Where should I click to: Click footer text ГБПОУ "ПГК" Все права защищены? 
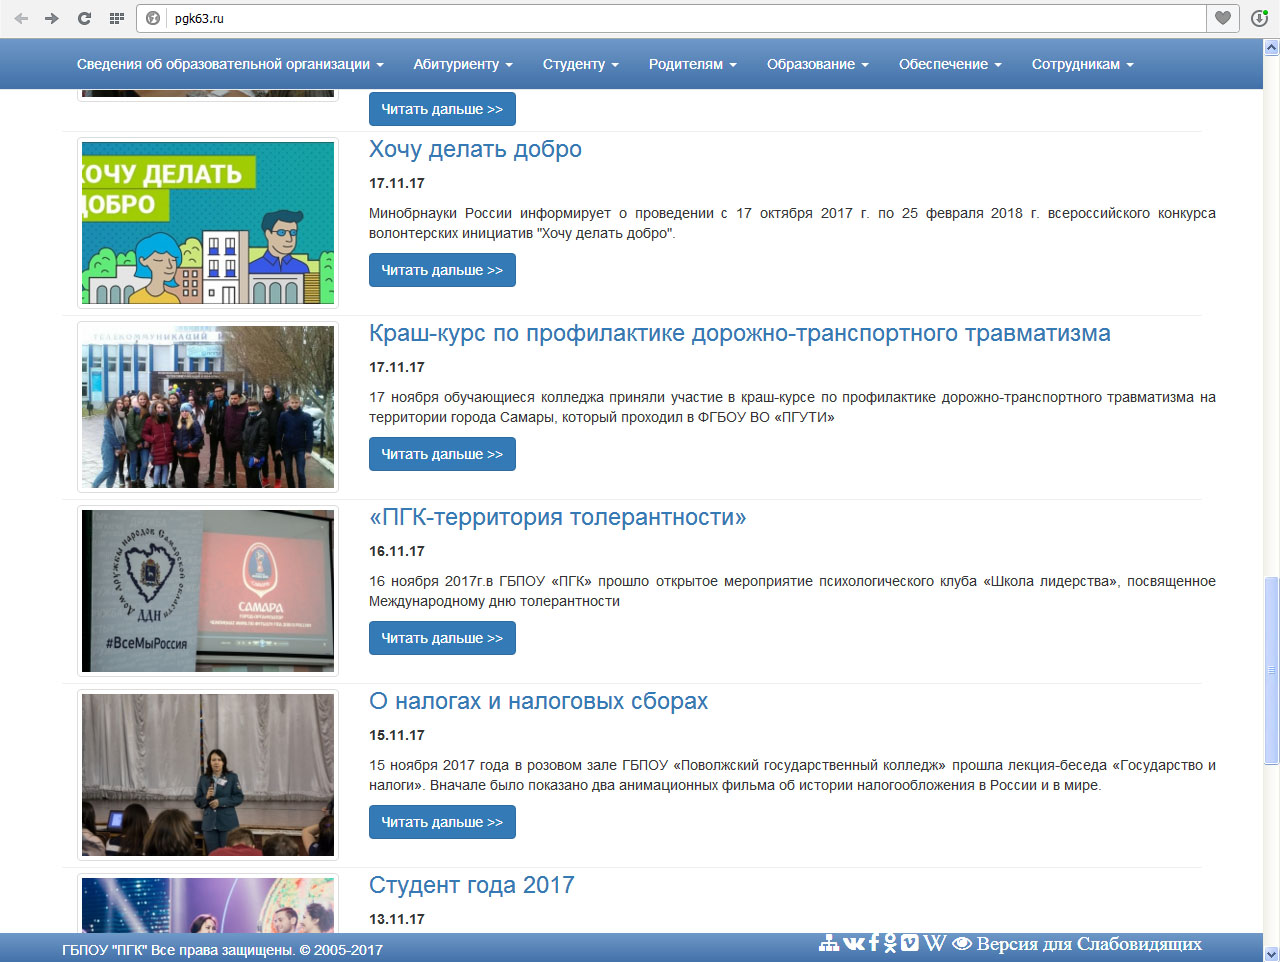click(x=222, y=950)
